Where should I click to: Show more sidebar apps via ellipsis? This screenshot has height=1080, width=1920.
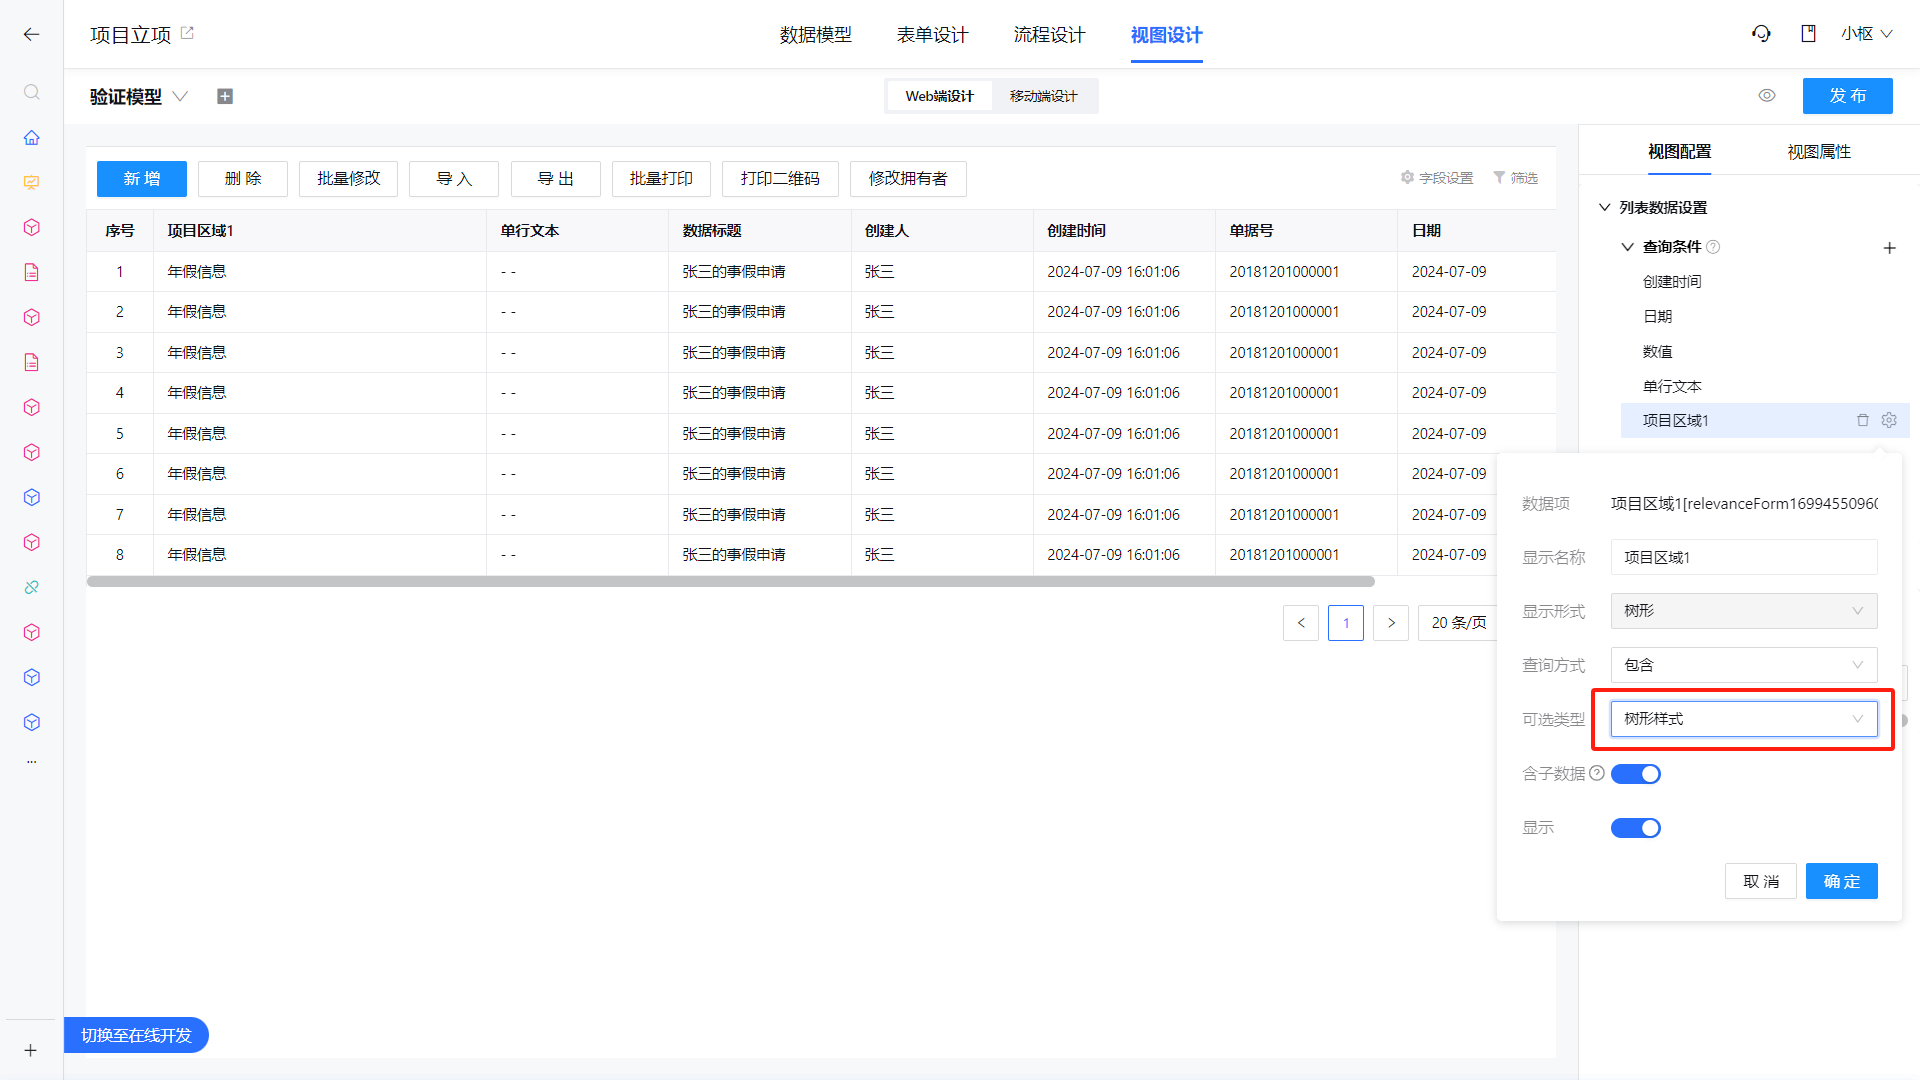[32, 762]
